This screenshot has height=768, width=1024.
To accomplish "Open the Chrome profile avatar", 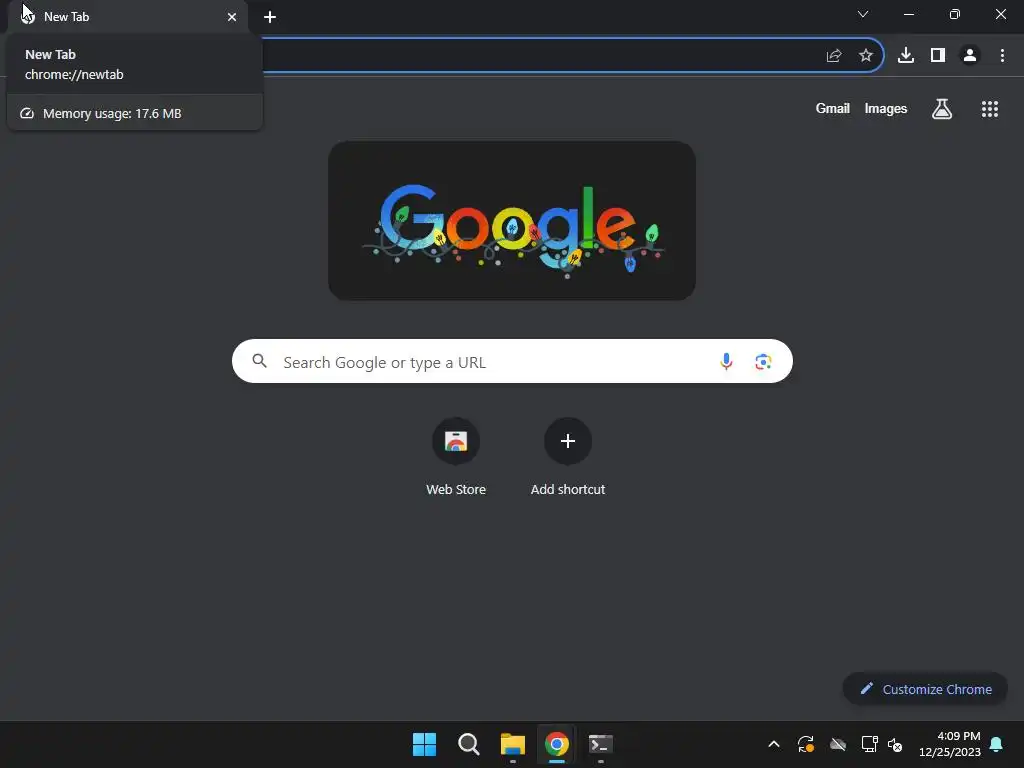I will (970, 56).
